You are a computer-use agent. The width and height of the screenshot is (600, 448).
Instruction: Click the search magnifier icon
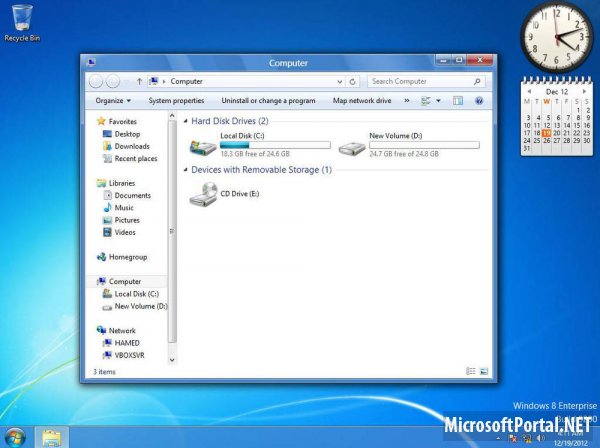click(477, 81)
